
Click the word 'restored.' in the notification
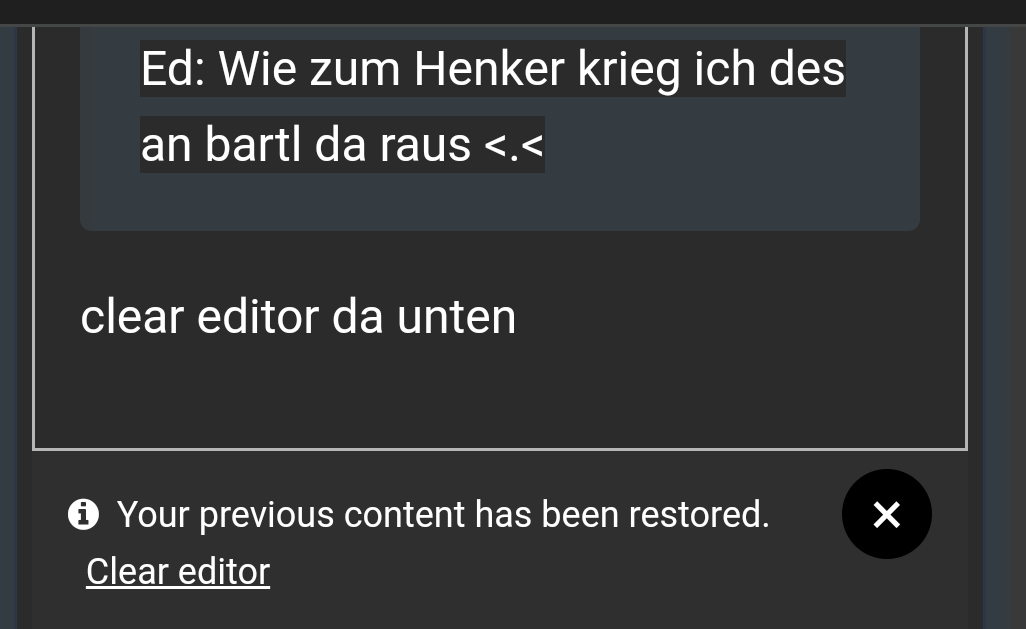[x=699, y=514]
